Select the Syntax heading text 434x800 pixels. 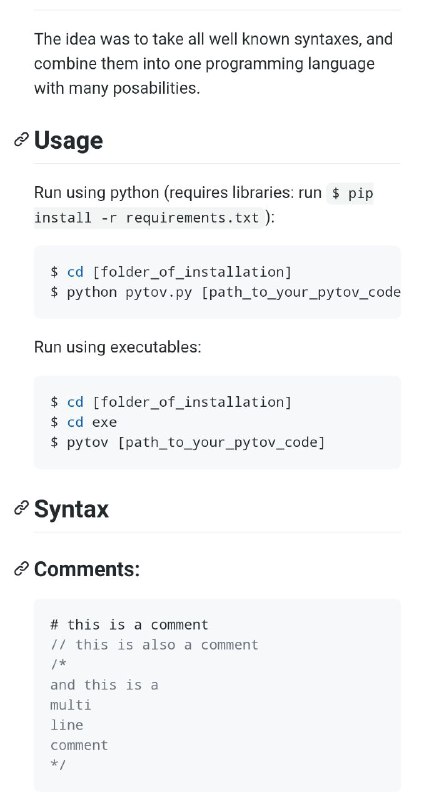pyautogui.click(x=71, y=509)
